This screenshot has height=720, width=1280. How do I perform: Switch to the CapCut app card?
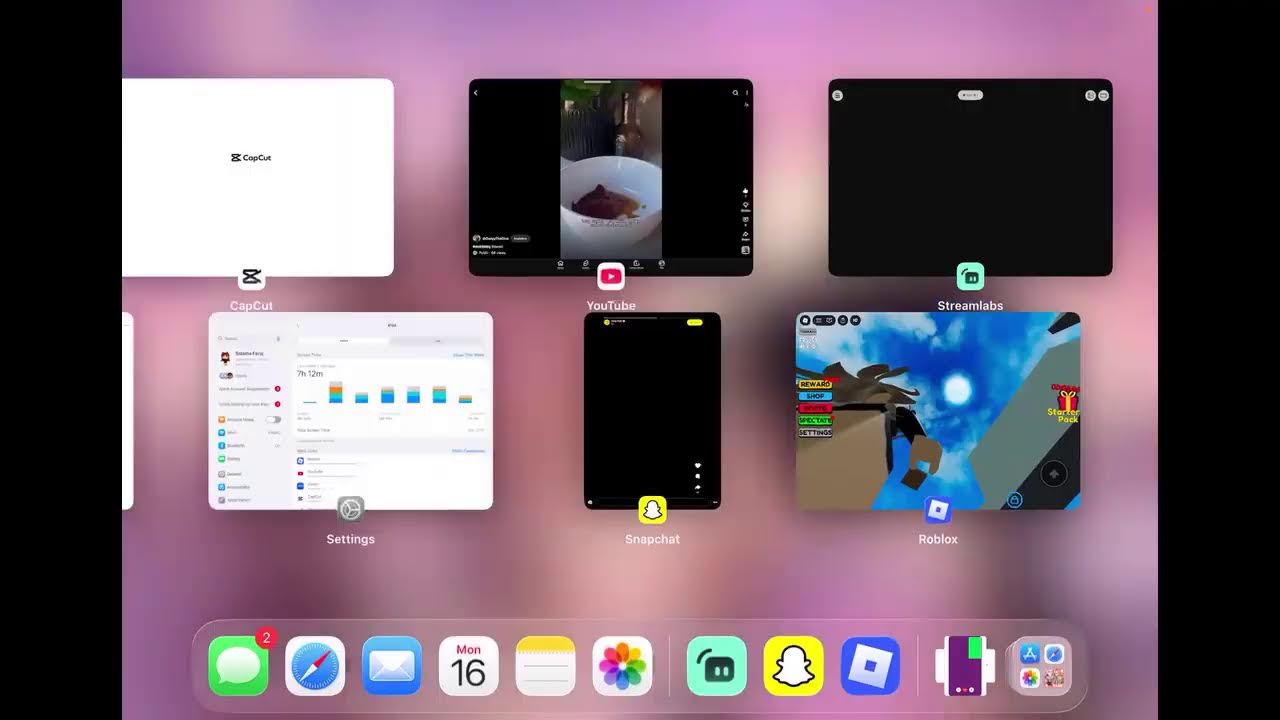click(258, 177)
